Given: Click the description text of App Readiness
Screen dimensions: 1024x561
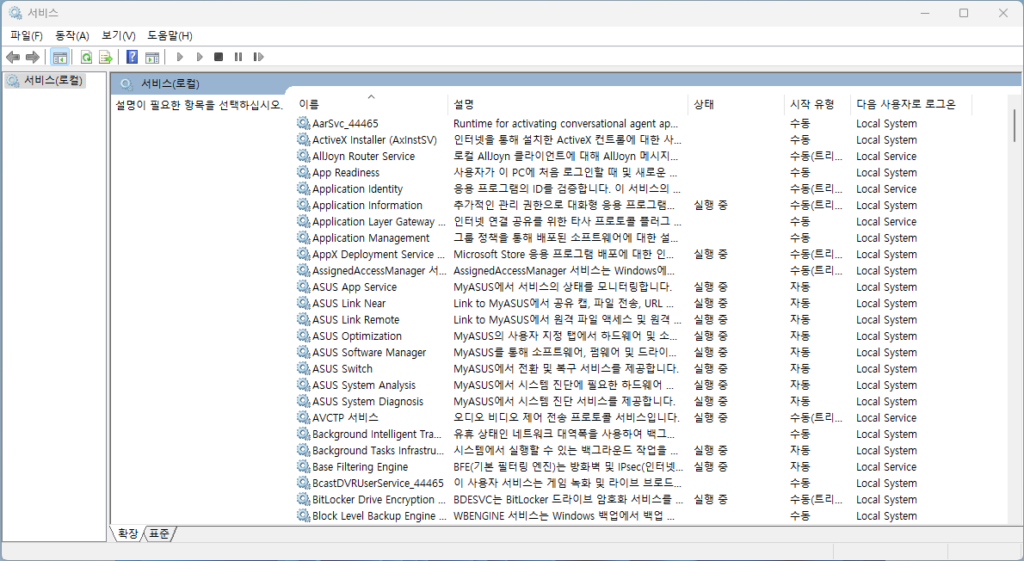Looking at the screenshot, I should 566,172.
